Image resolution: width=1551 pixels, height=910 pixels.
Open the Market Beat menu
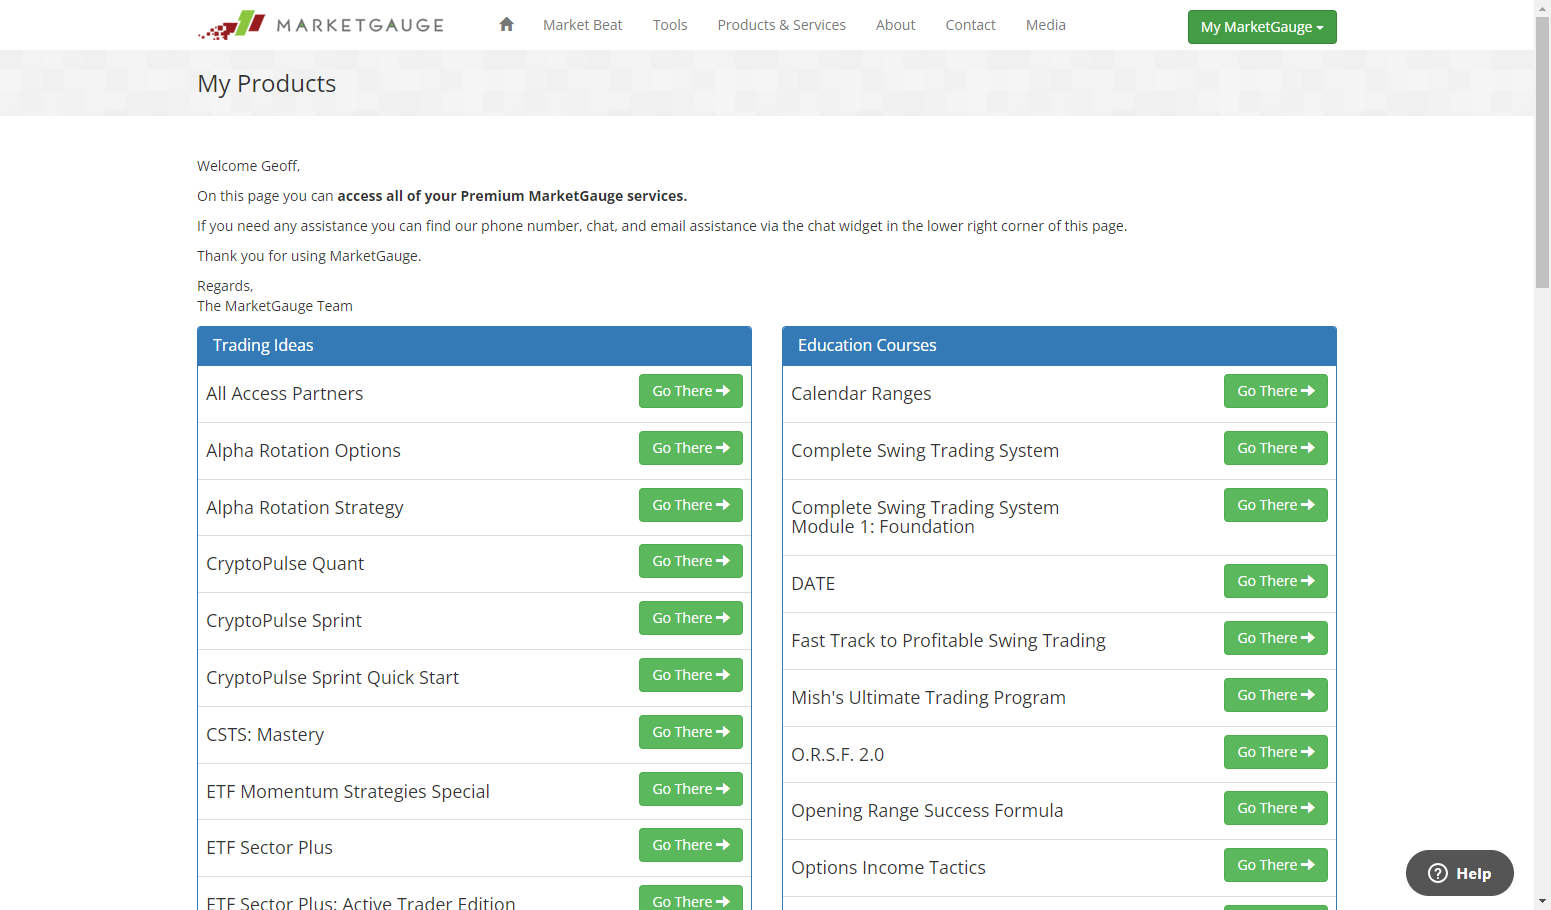(x=582, y=25)
